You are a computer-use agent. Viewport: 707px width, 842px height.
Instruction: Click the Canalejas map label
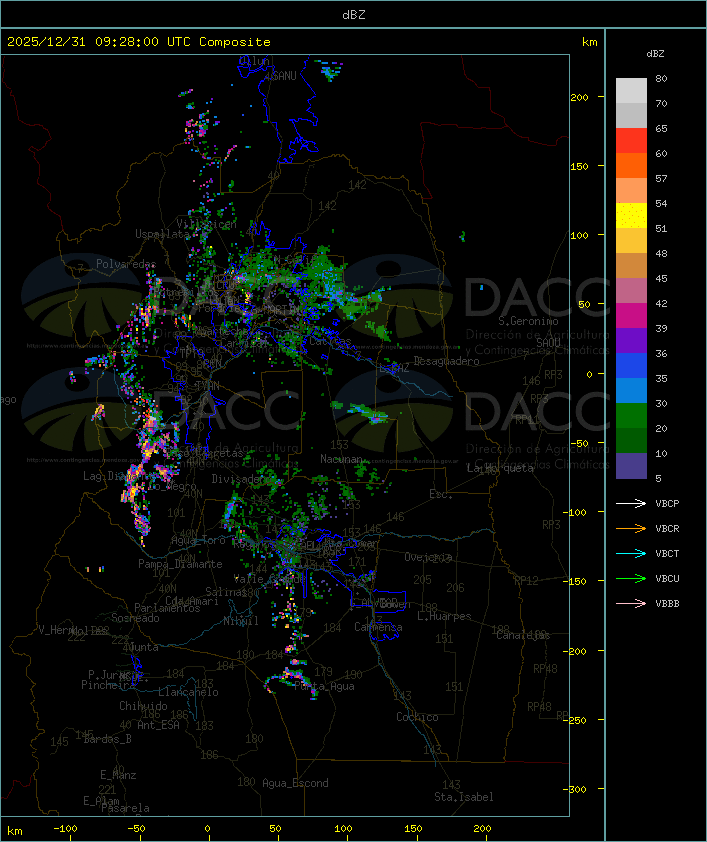[523, 635]
